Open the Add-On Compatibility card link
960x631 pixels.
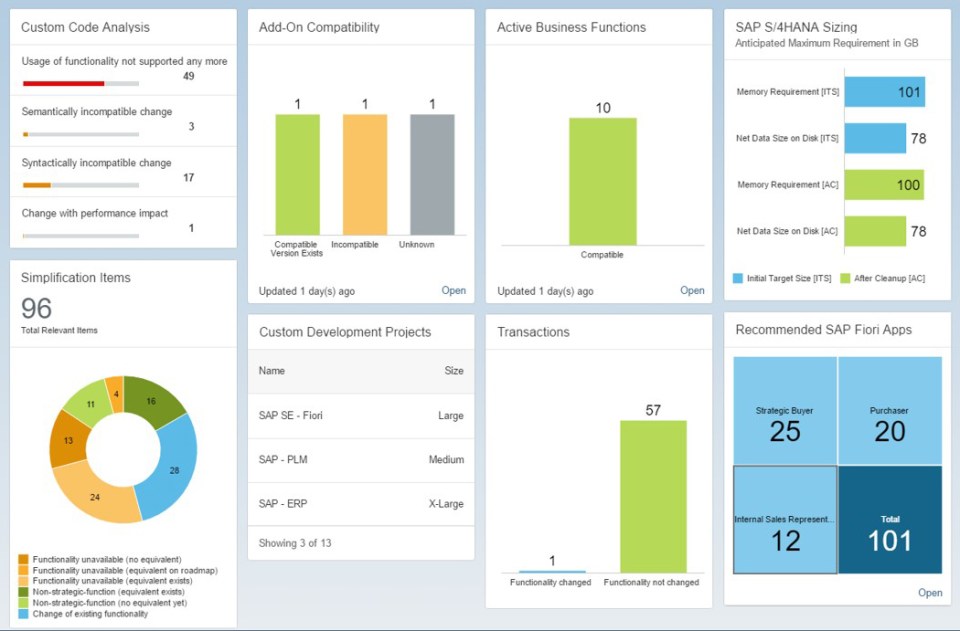pos(453,291)
